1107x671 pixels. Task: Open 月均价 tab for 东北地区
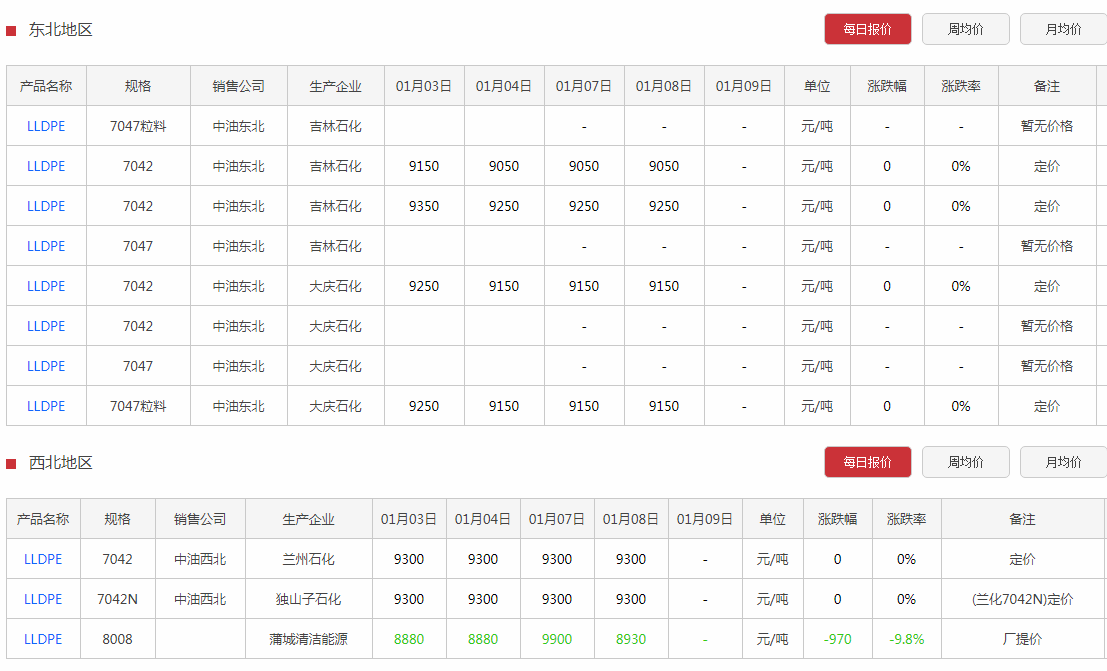click(1063, 29)
